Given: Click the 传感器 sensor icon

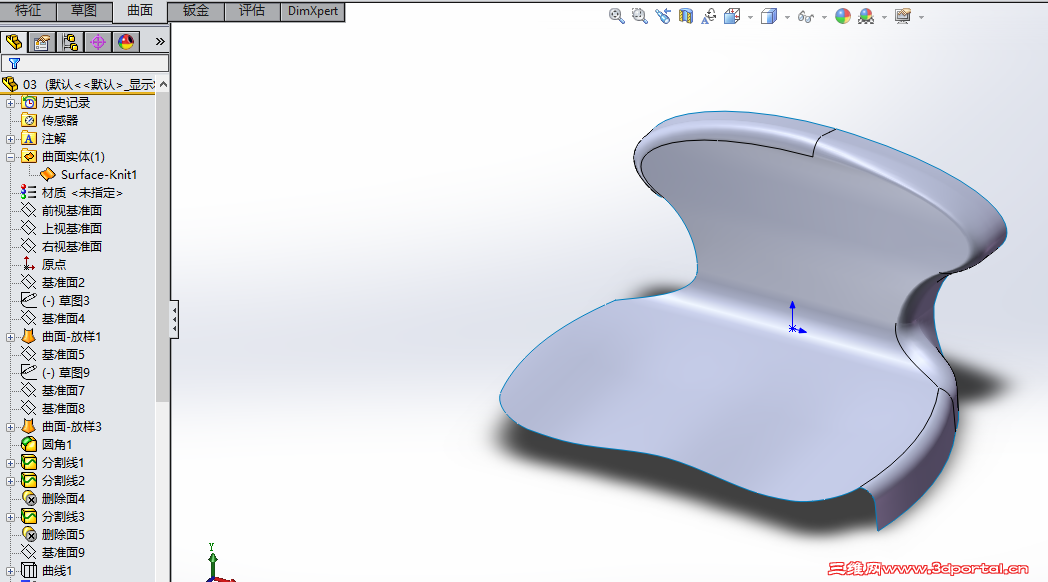Looking at the screenshot, I should coord(29,120).
